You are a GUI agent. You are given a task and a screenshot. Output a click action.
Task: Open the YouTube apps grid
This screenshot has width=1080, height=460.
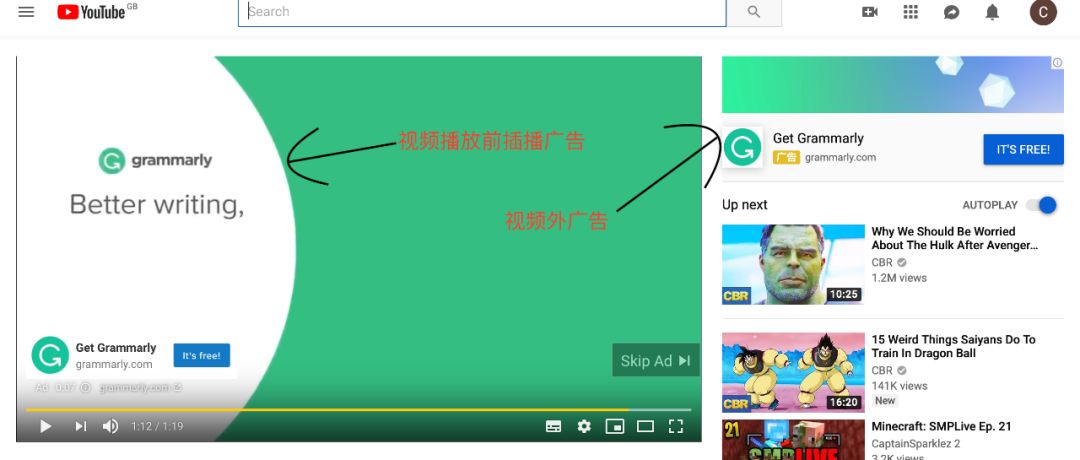point(911,12)
